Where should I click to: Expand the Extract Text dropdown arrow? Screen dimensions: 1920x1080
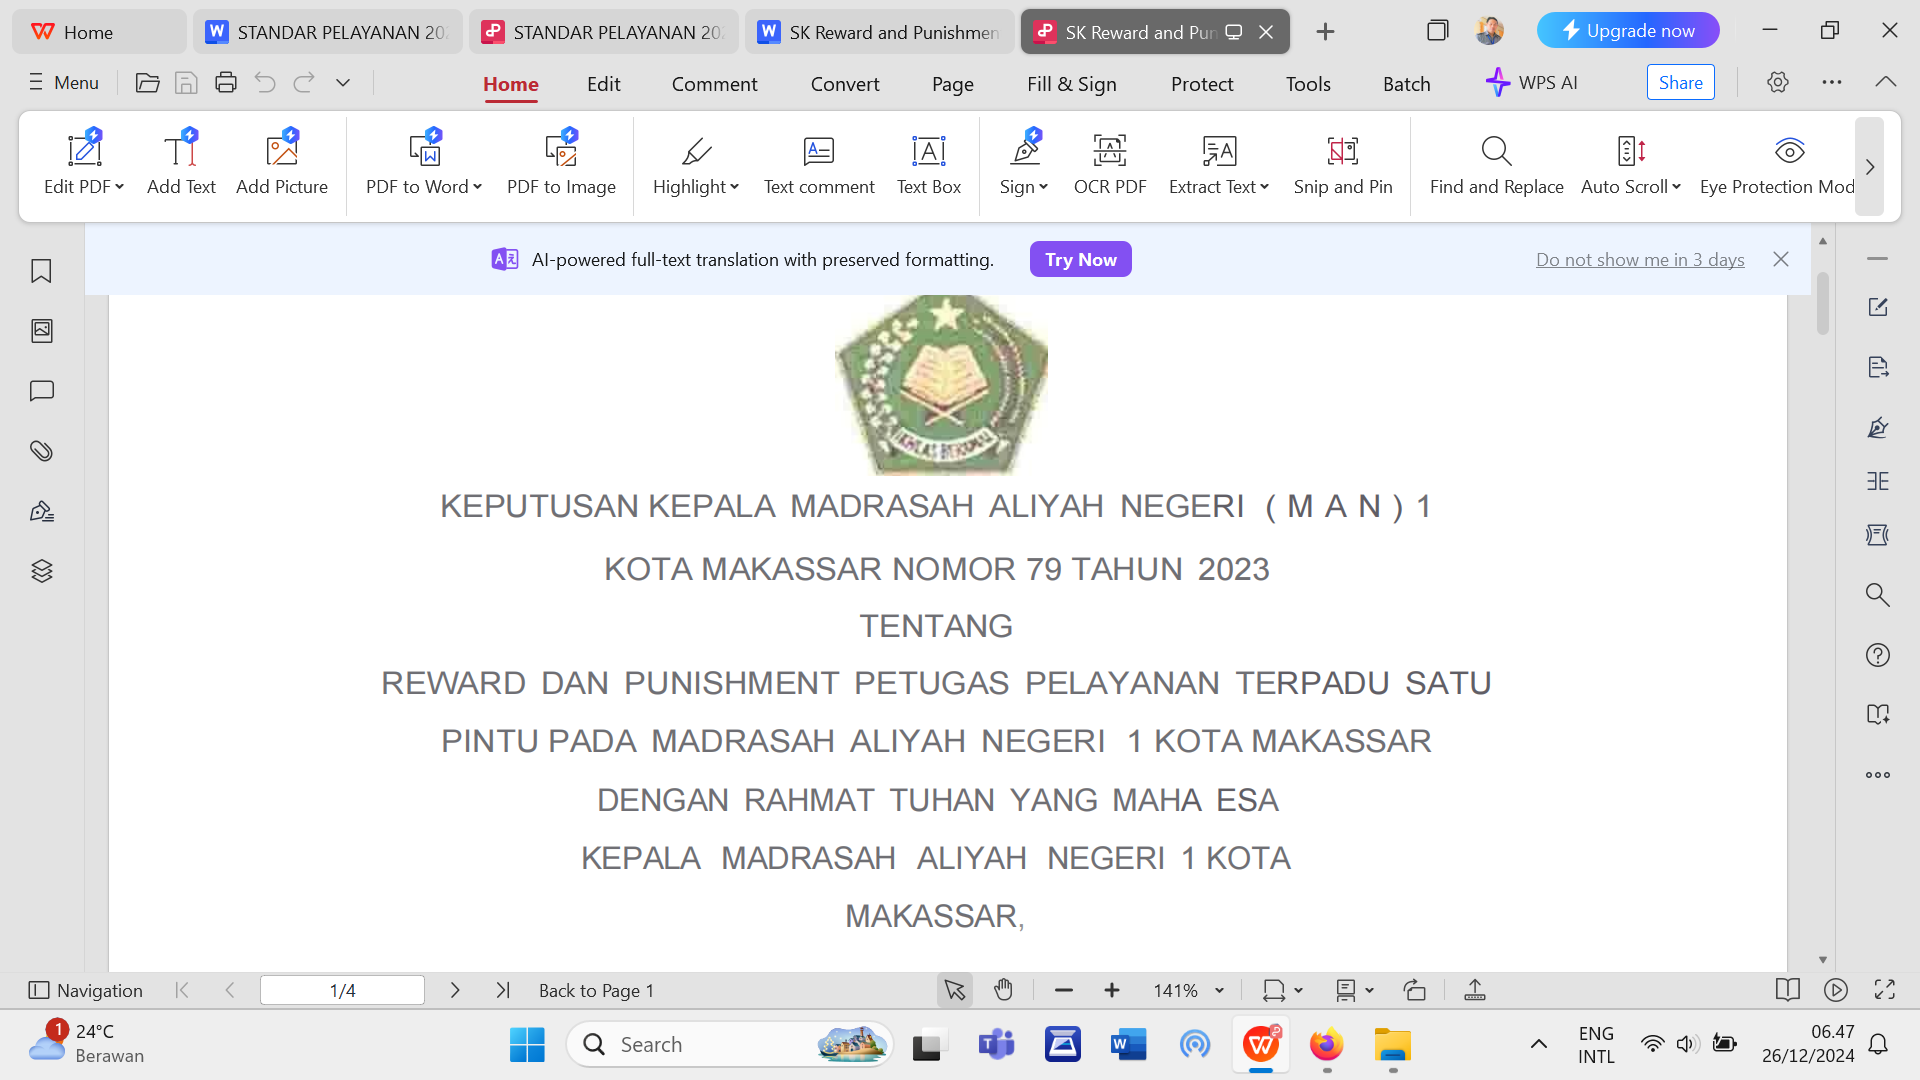[1265, 187]
